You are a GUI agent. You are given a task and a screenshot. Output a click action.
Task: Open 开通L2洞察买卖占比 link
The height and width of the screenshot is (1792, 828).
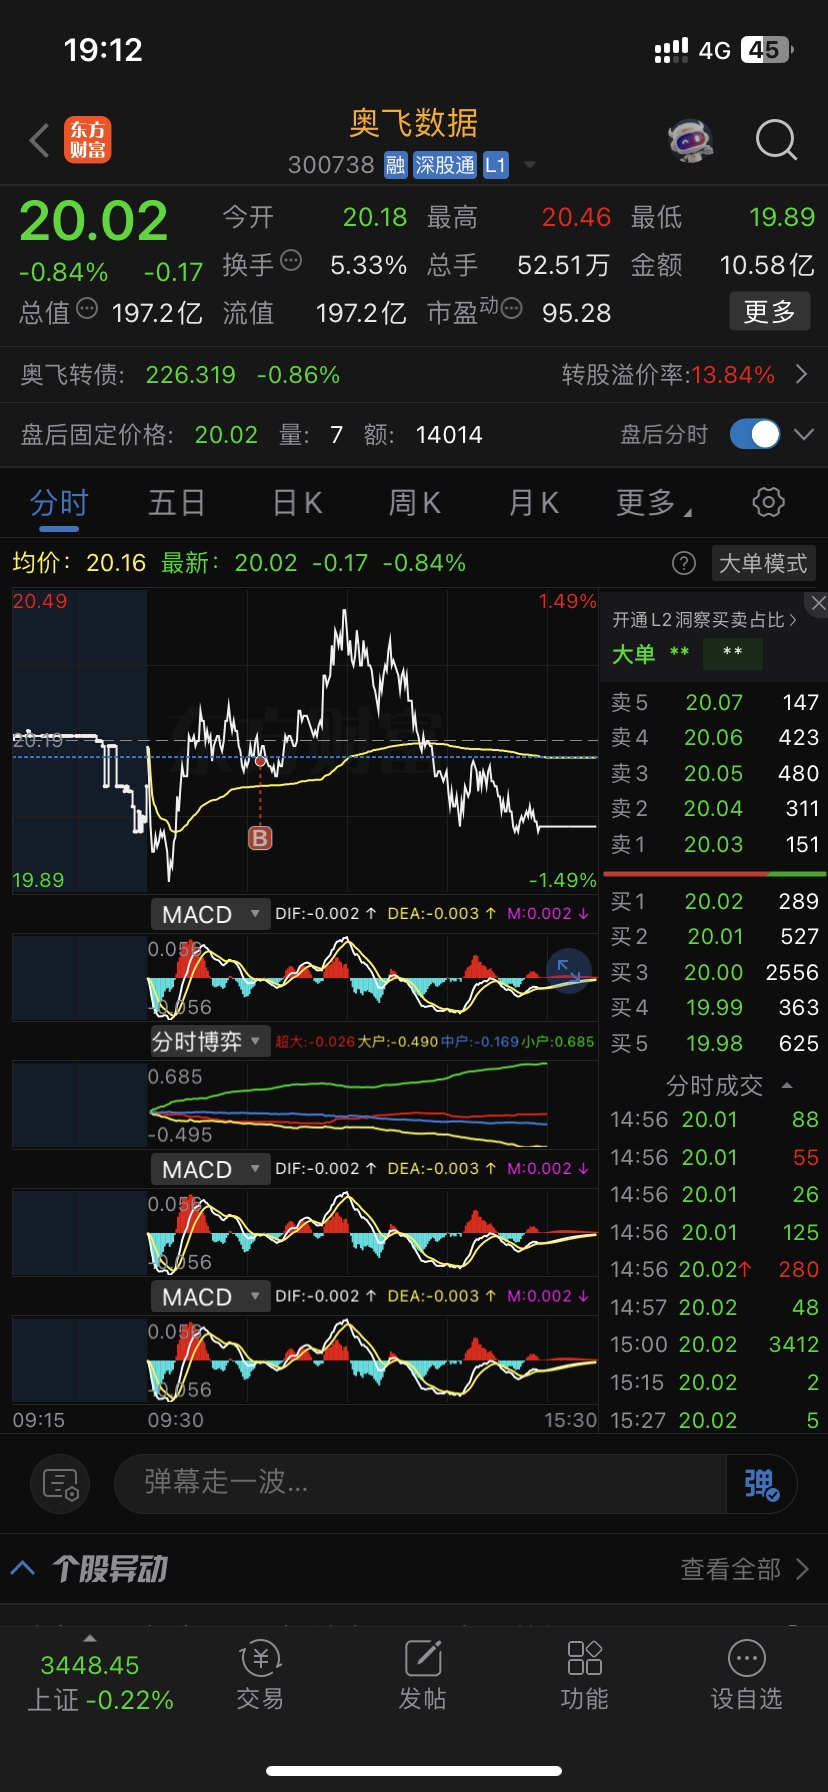point(704,620)
